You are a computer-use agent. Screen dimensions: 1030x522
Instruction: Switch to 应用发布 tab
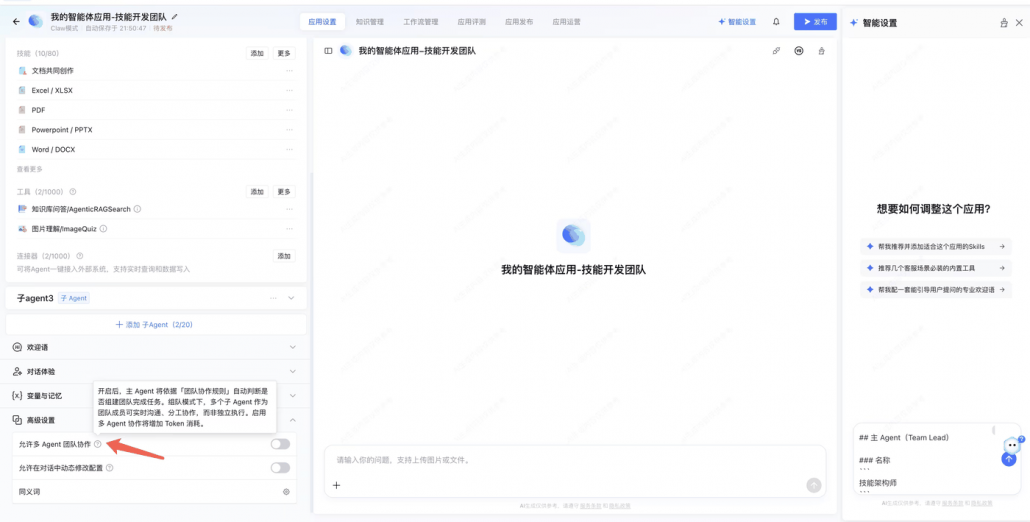click(519, 22)
